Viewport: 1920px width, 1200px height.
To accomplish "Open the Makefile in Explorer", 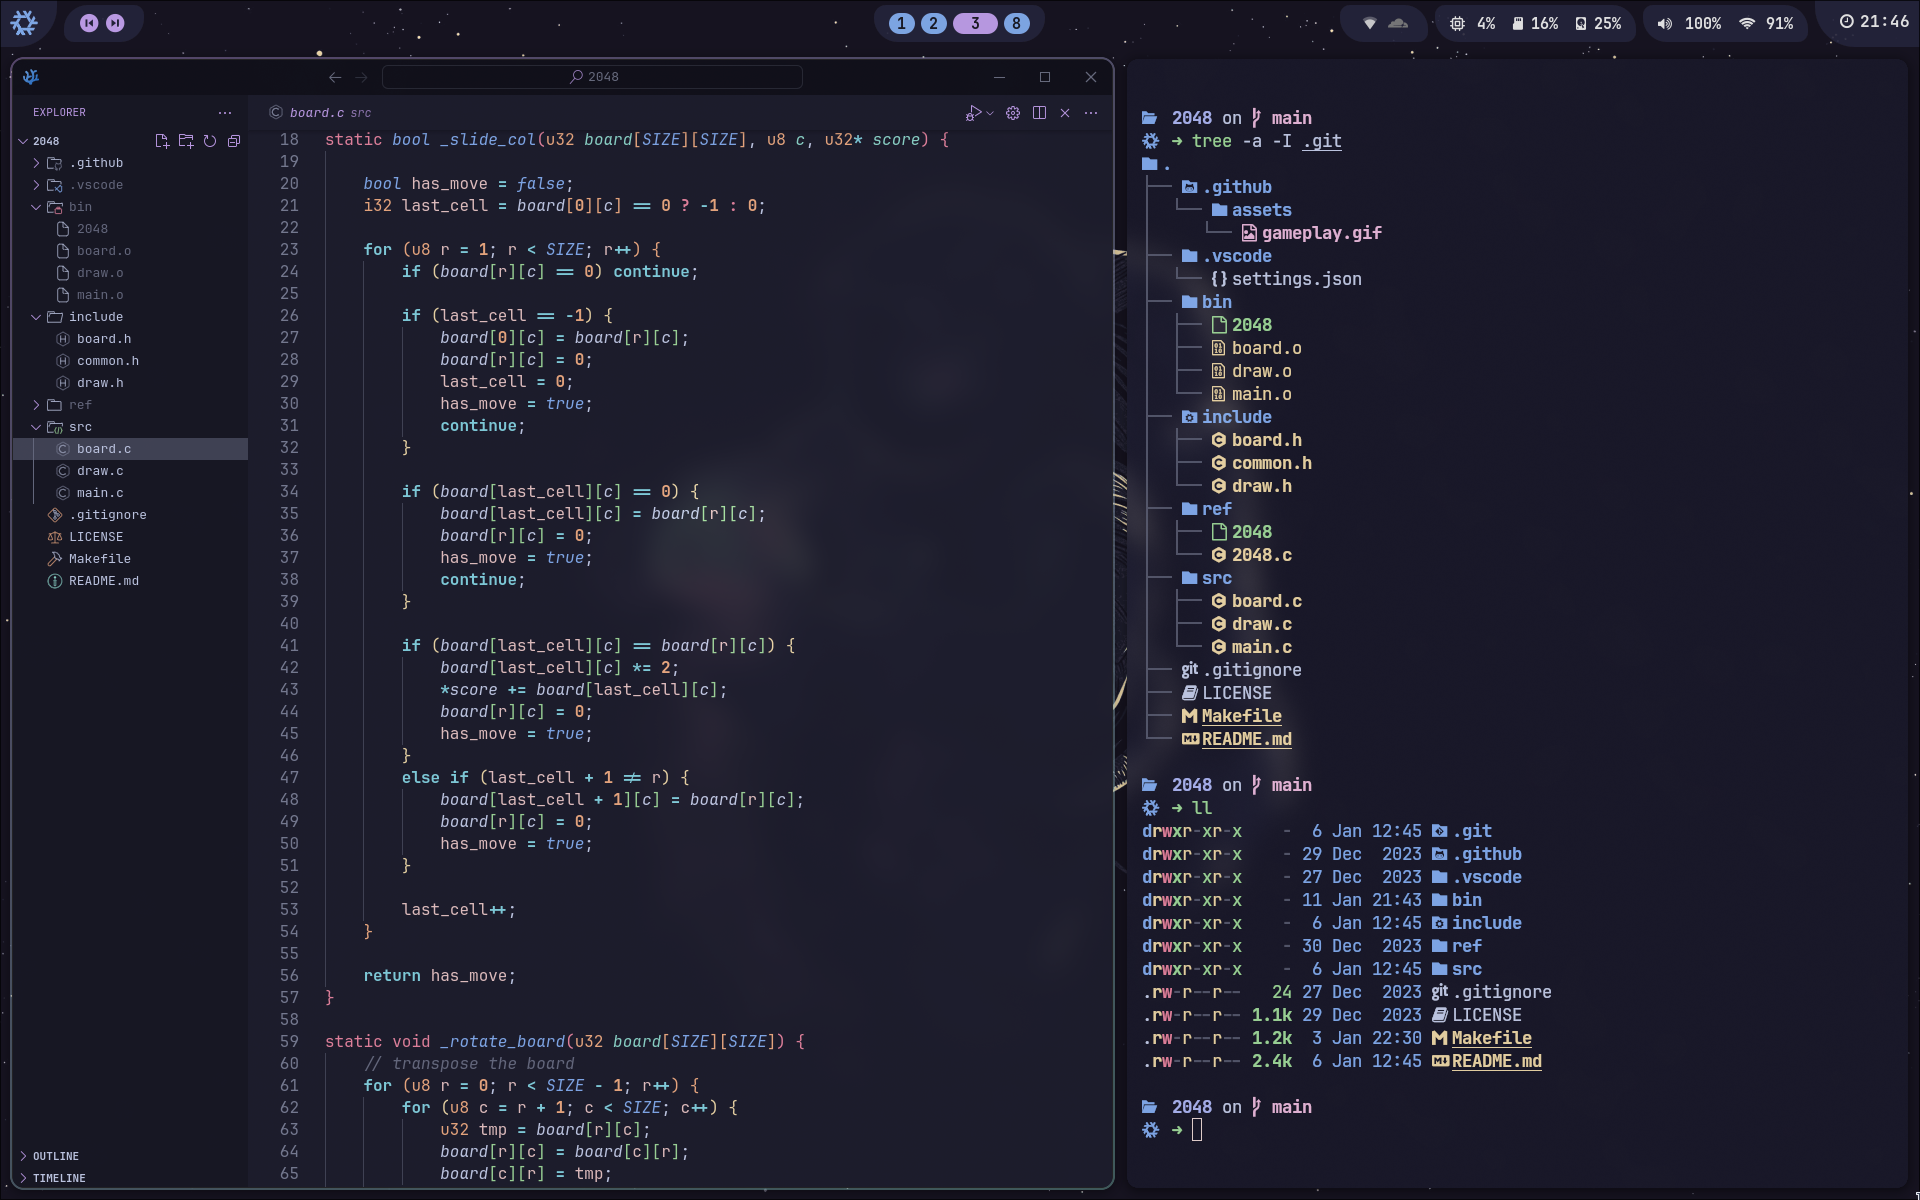I will point(99,559).
